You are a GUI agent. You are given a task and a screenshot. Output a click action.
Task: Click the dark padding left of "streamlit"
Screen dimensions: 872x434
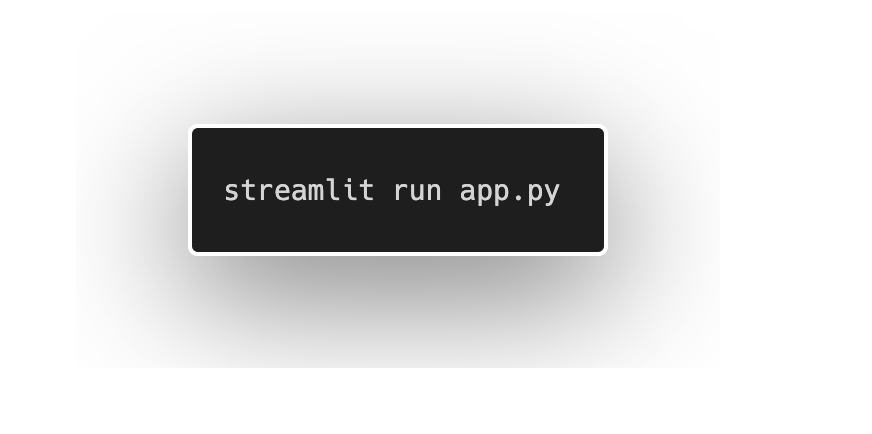coord(208,192)
